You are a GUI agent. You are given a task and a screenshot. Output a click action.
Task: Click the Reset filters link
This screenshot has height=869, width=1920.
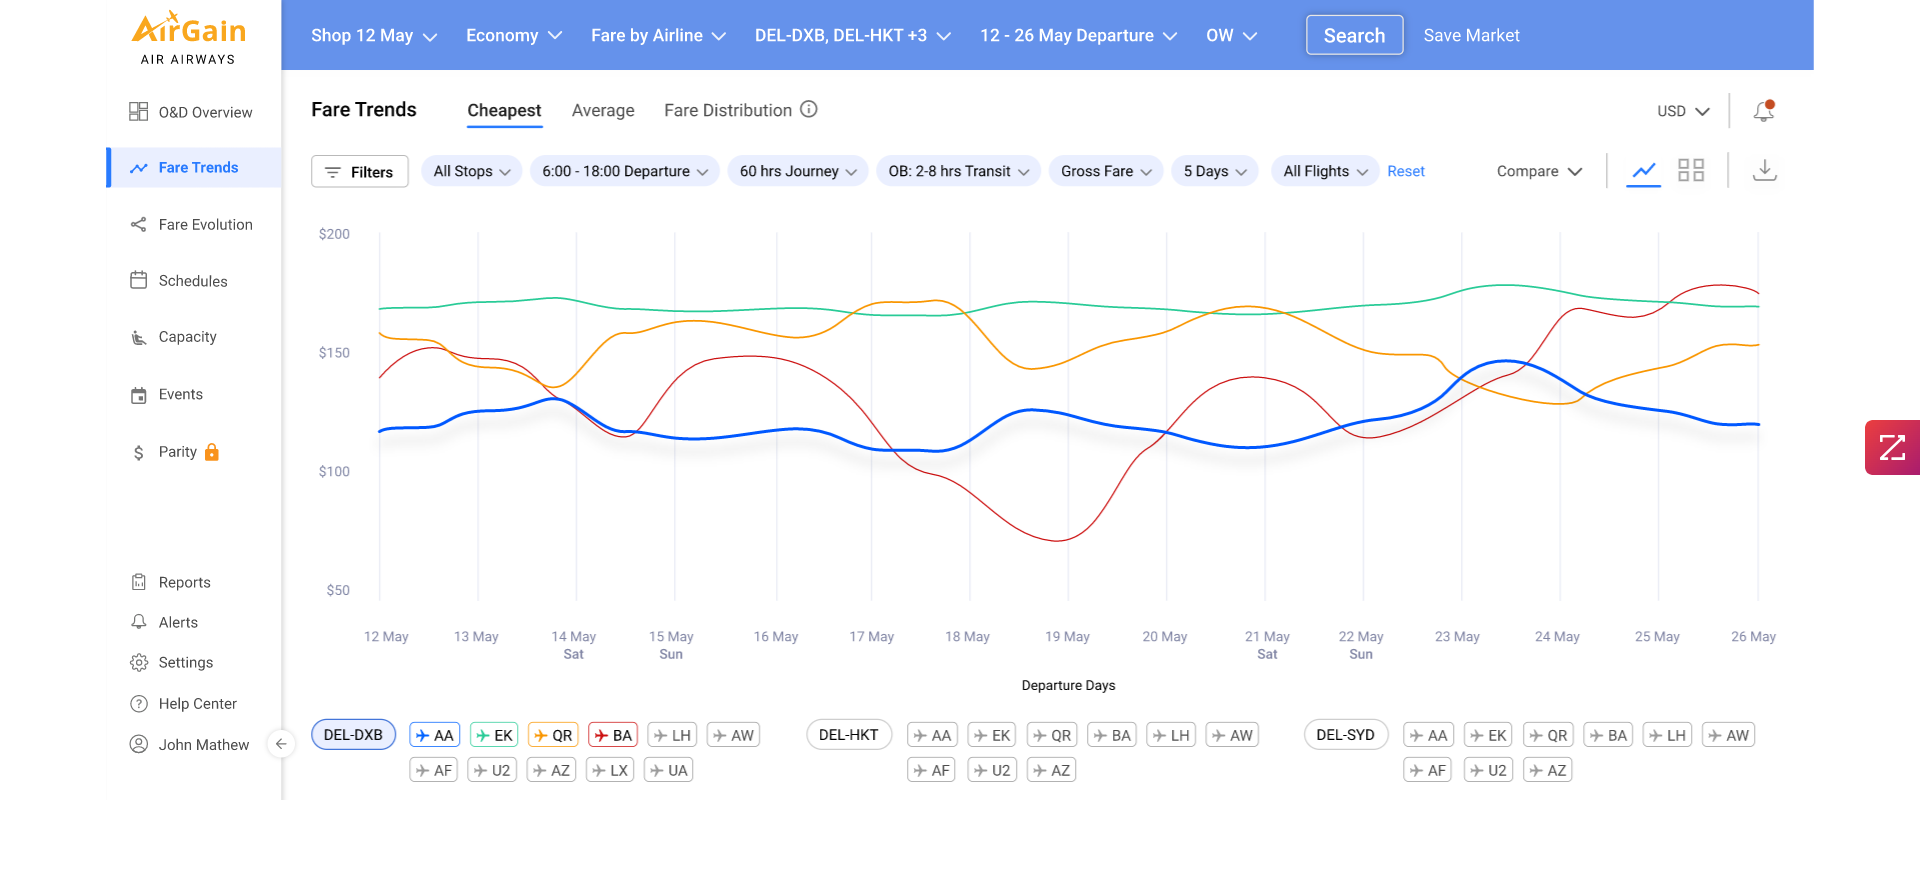pos(1405,171)
